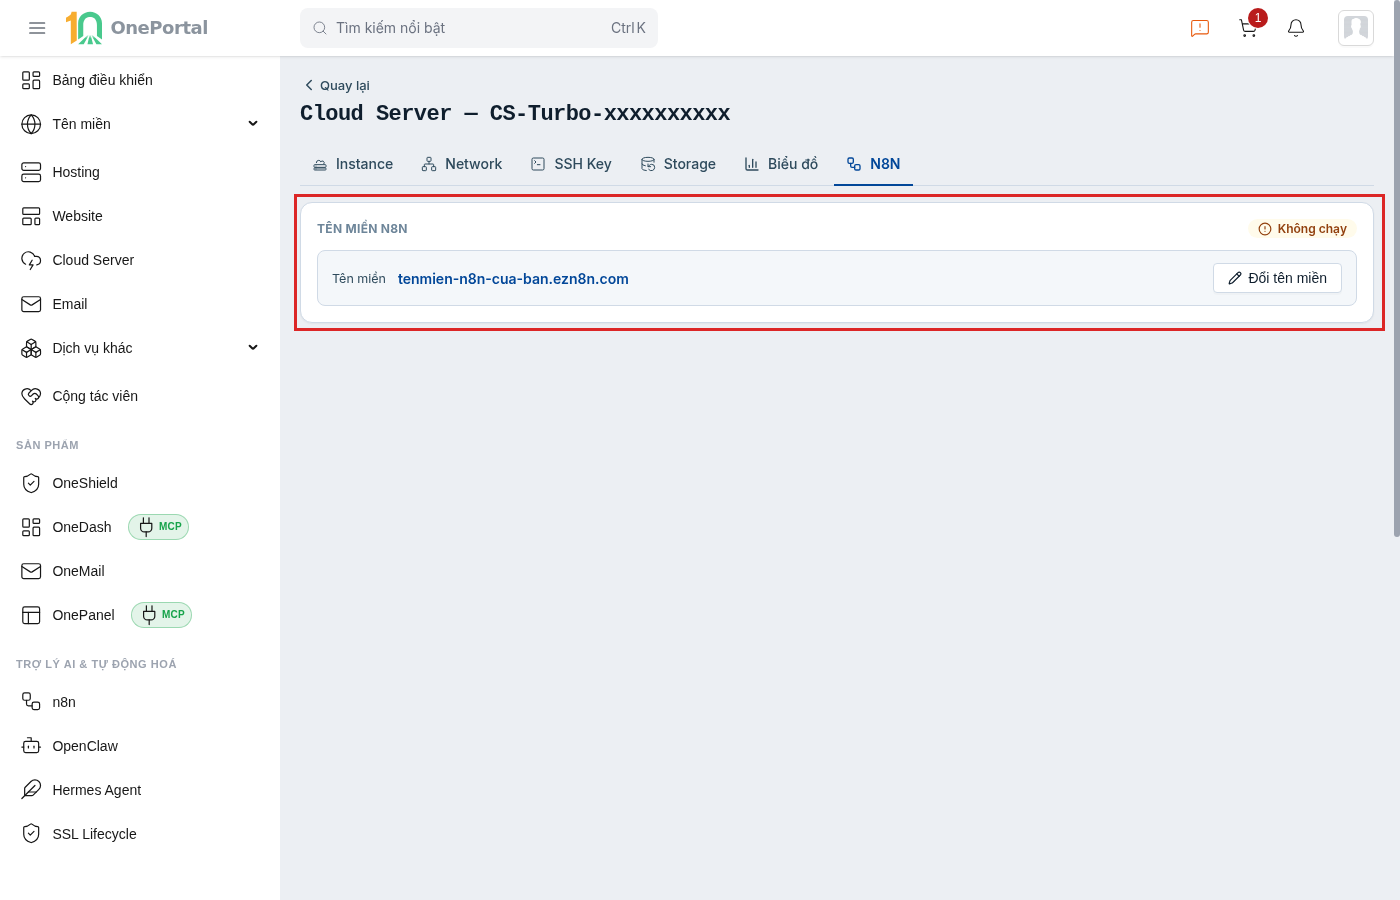Select the N8N tab

(x=874, y=164)
